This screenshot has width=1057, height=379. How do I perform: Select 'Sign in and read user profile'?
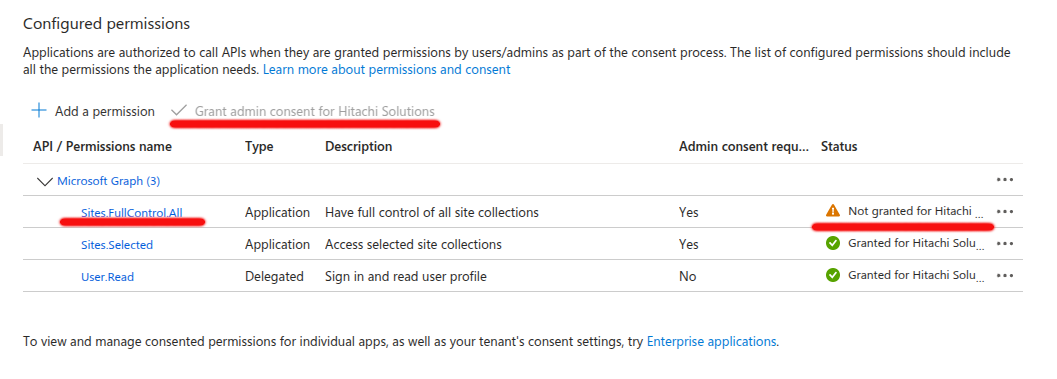(x=406, y=276)
